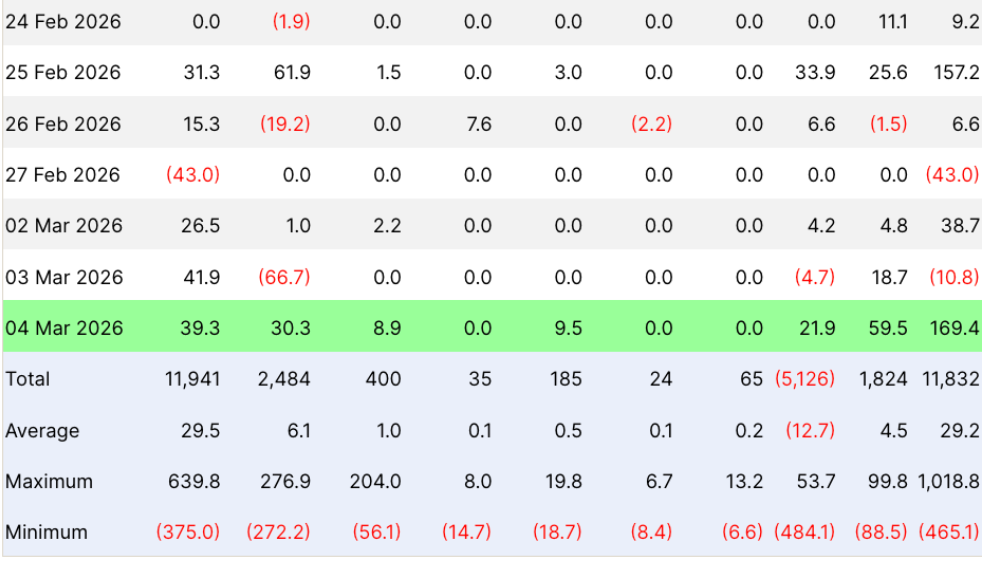This screenshot has height=563, width=982.
Task: Select the 02 Mar 2026 date cell
Action: [64, 226]
